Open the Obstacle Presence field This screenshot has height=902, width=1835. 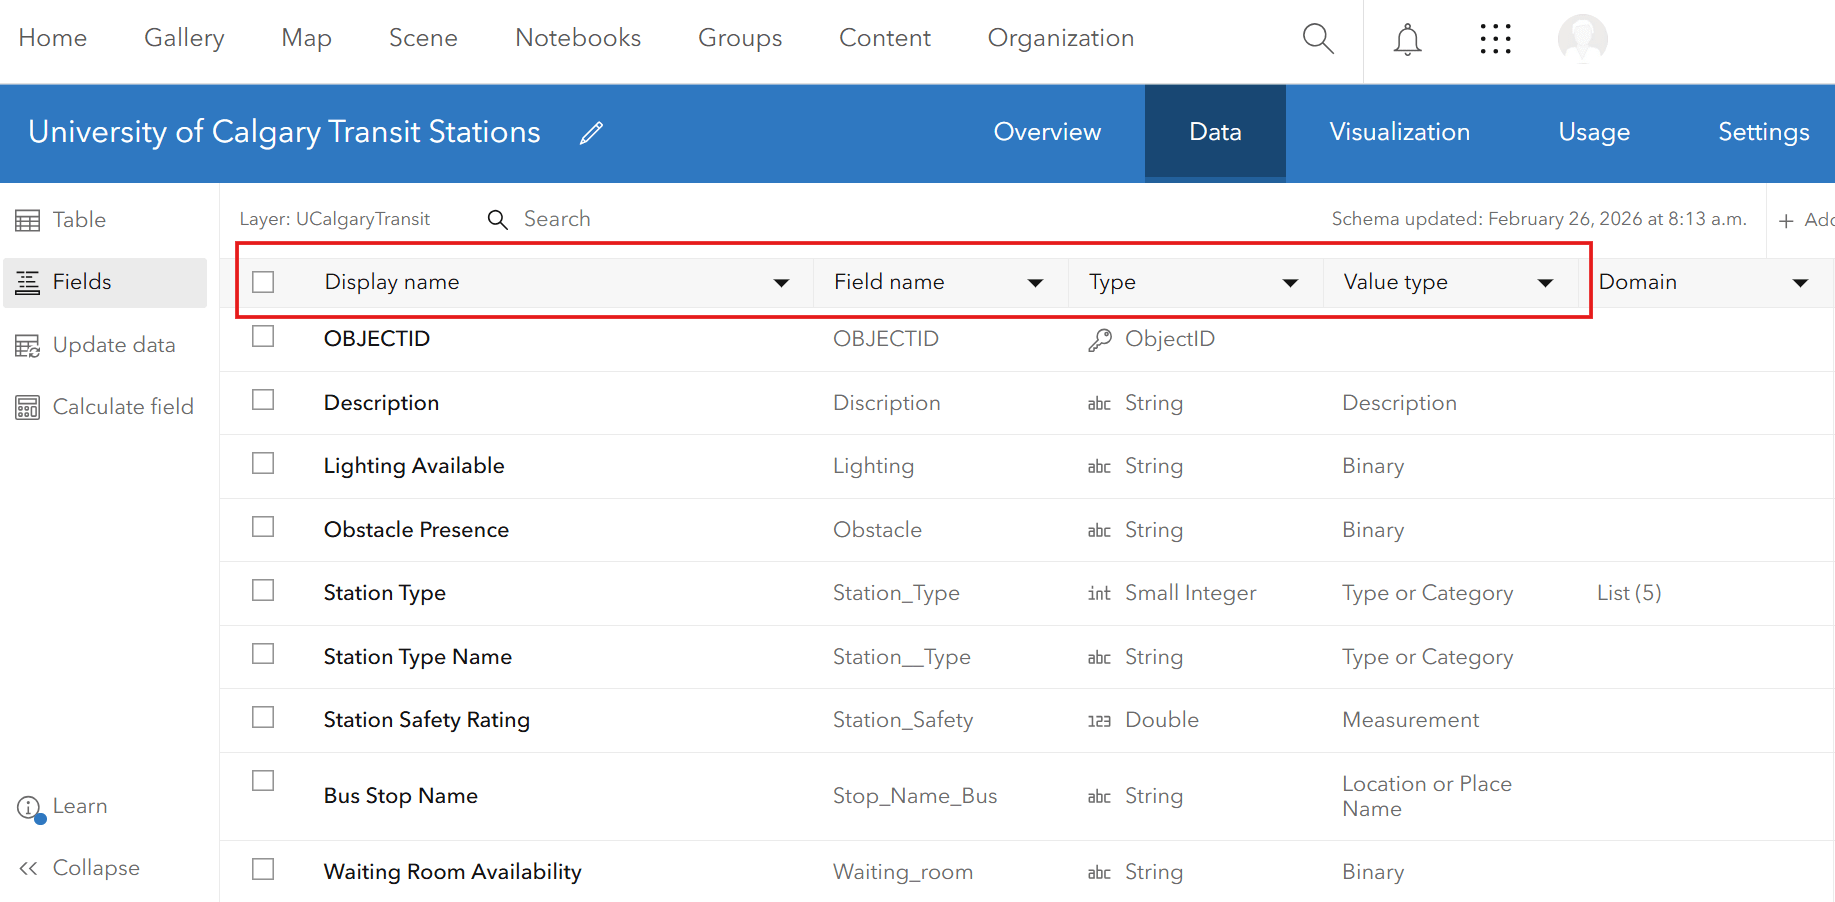pyautogui.click(x=416, y=530)
